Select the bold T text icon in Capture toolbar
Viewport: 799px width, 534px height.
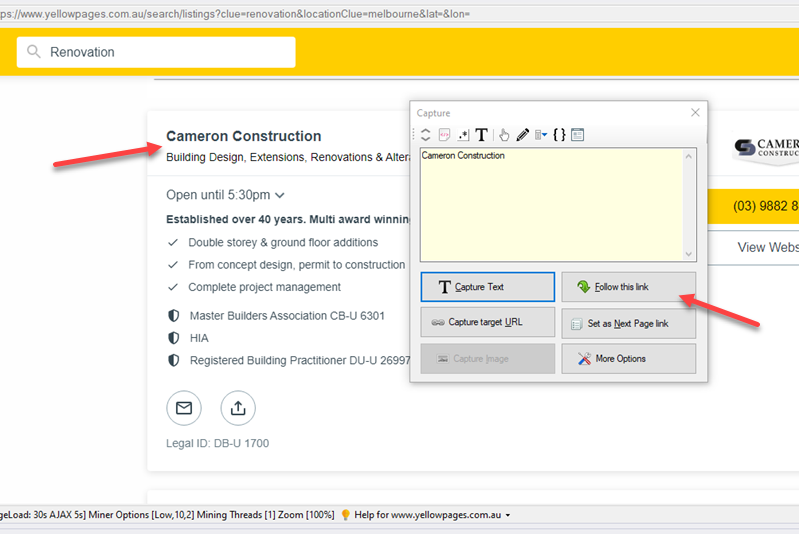pyautogui.click(x=481, y=135)
